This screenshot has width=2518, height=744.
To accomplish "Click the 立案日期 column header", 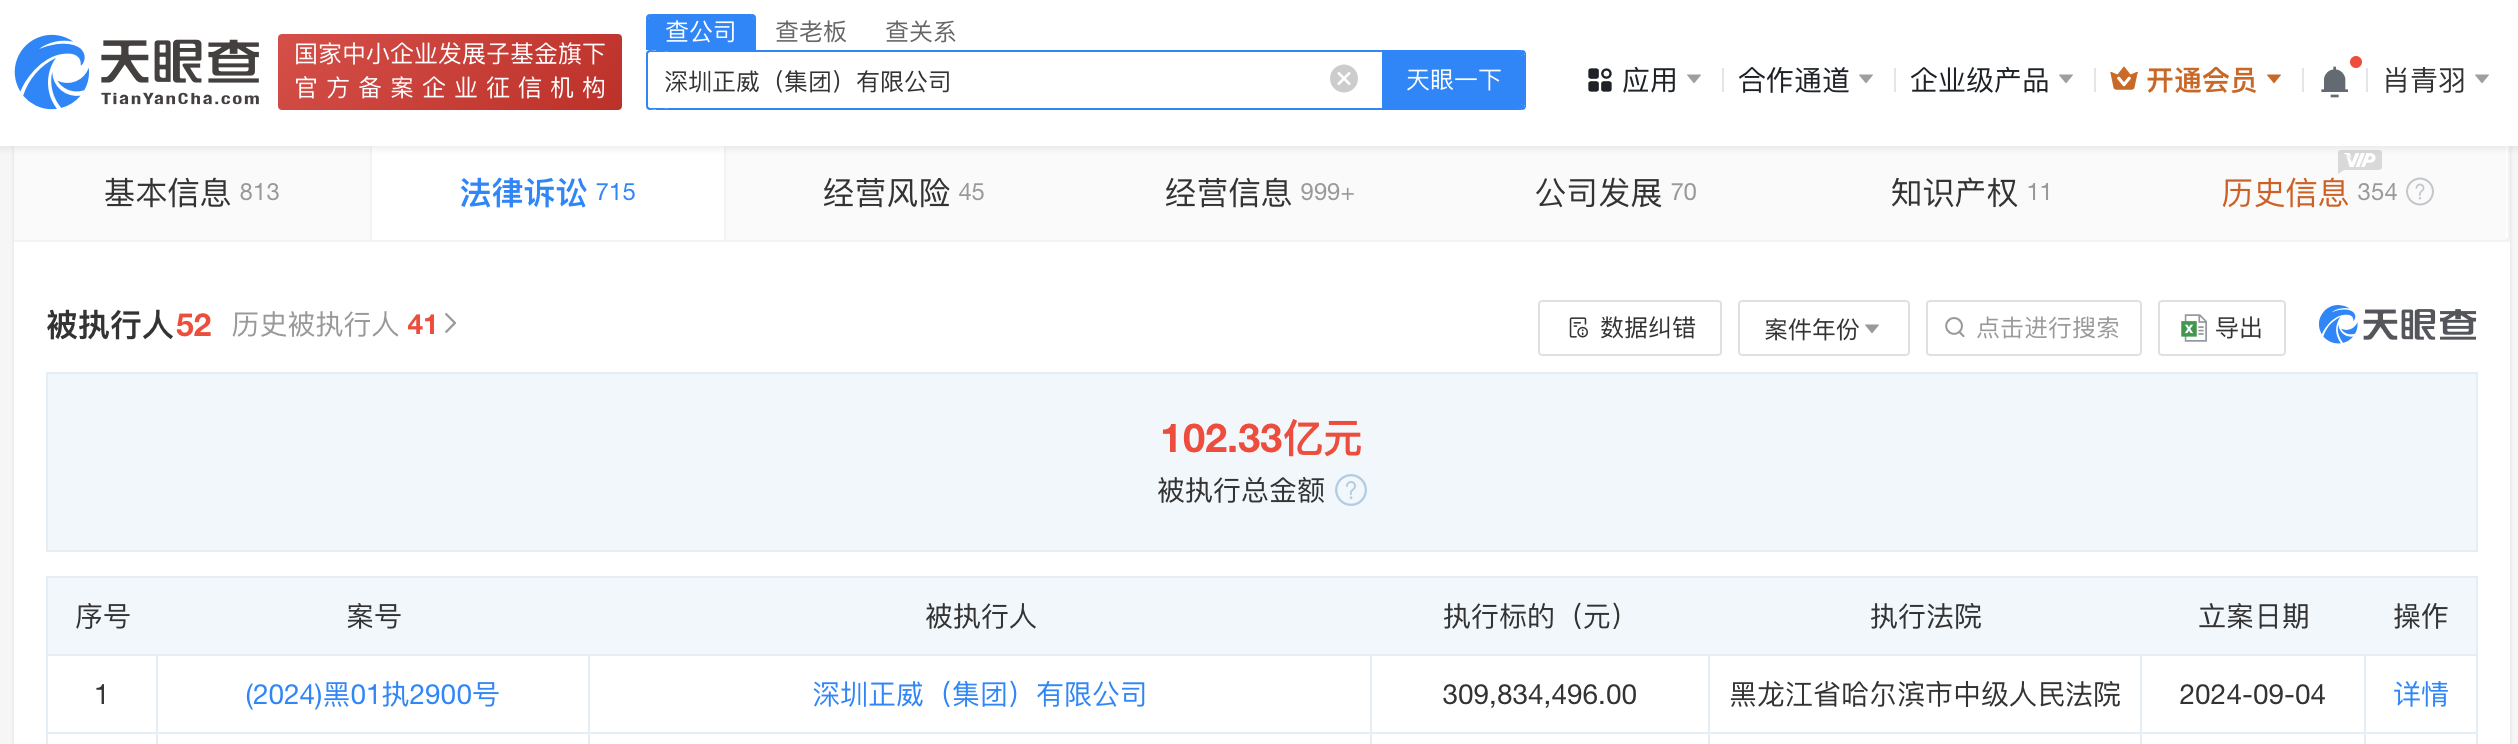I will pos(2254,616).
